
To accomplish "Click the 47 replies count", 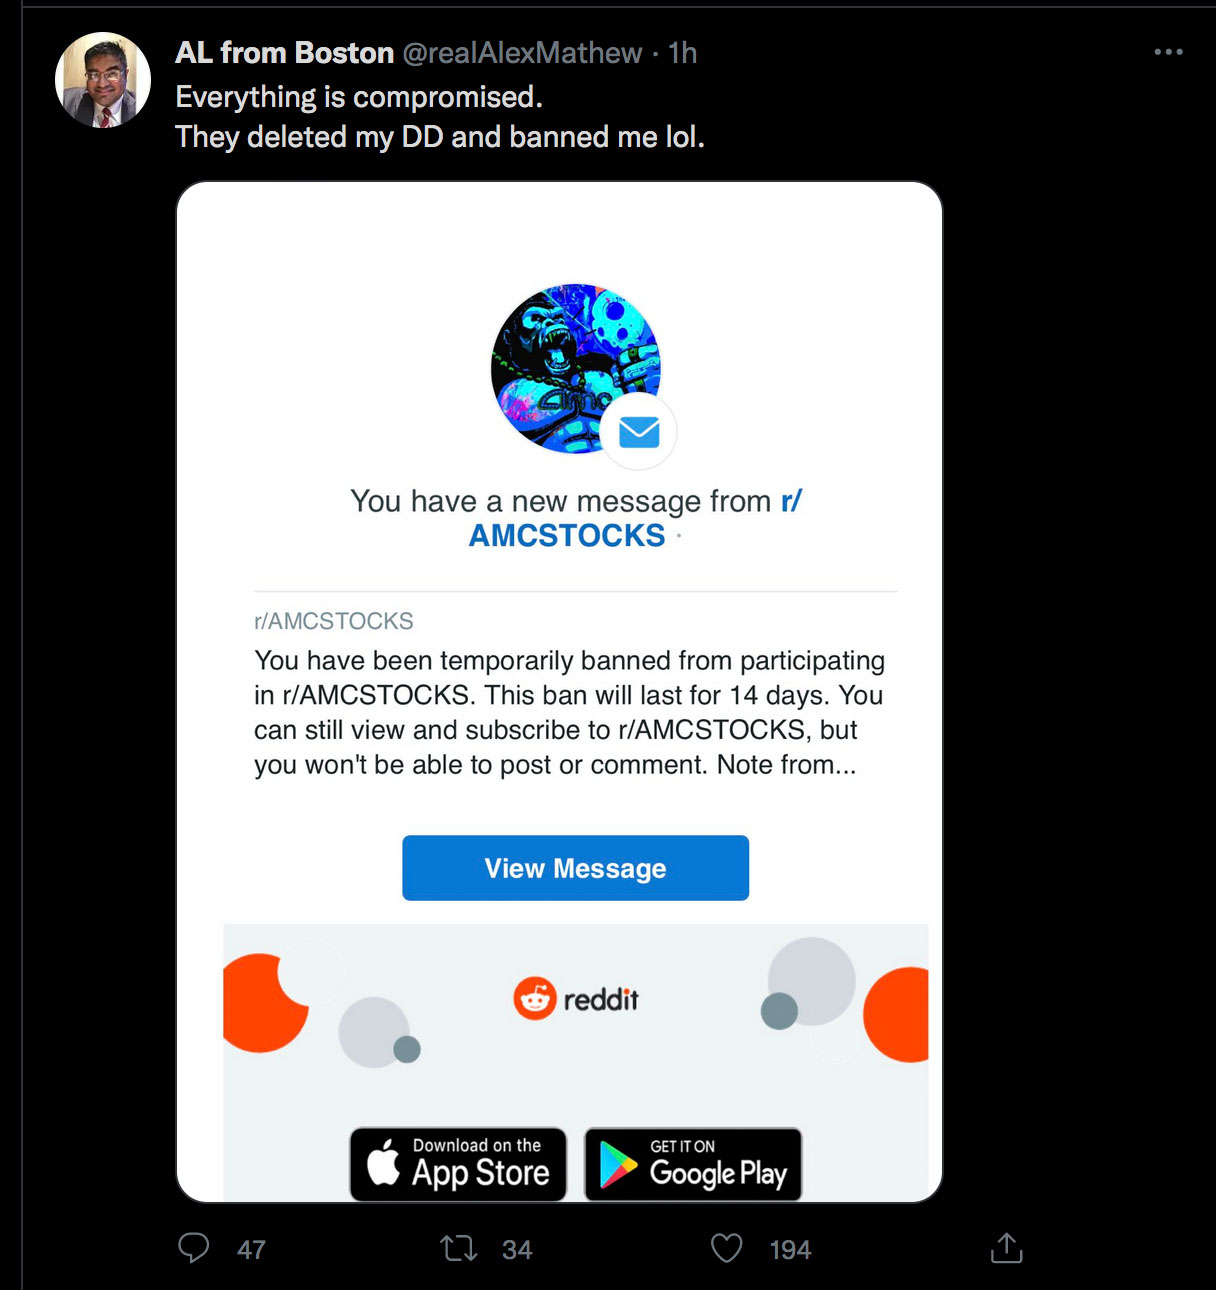I will click(251, 1250).
